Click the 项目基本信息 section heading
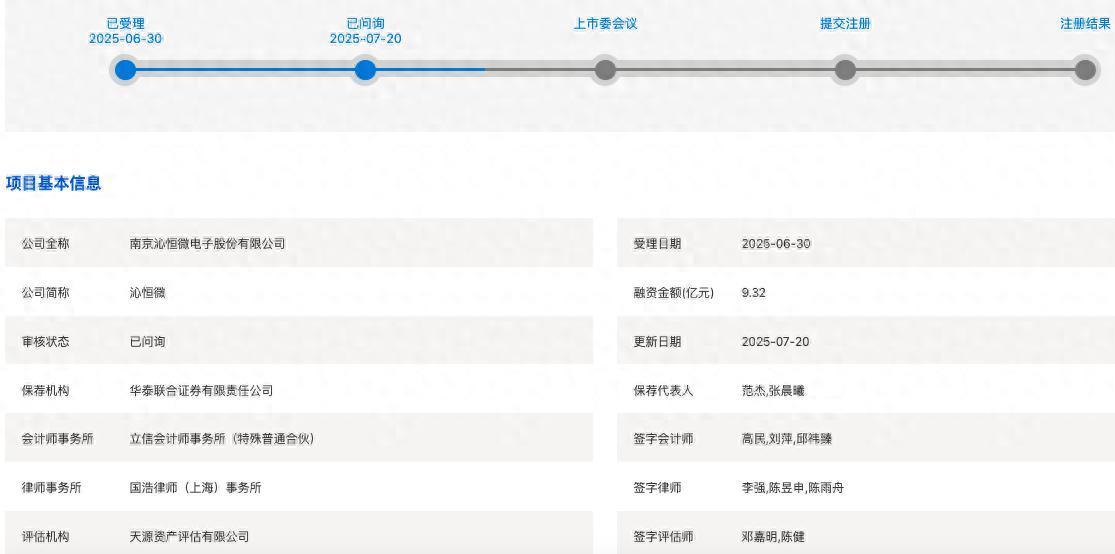This screenshot has height=554, width=1115. click(x=53, y=183)
